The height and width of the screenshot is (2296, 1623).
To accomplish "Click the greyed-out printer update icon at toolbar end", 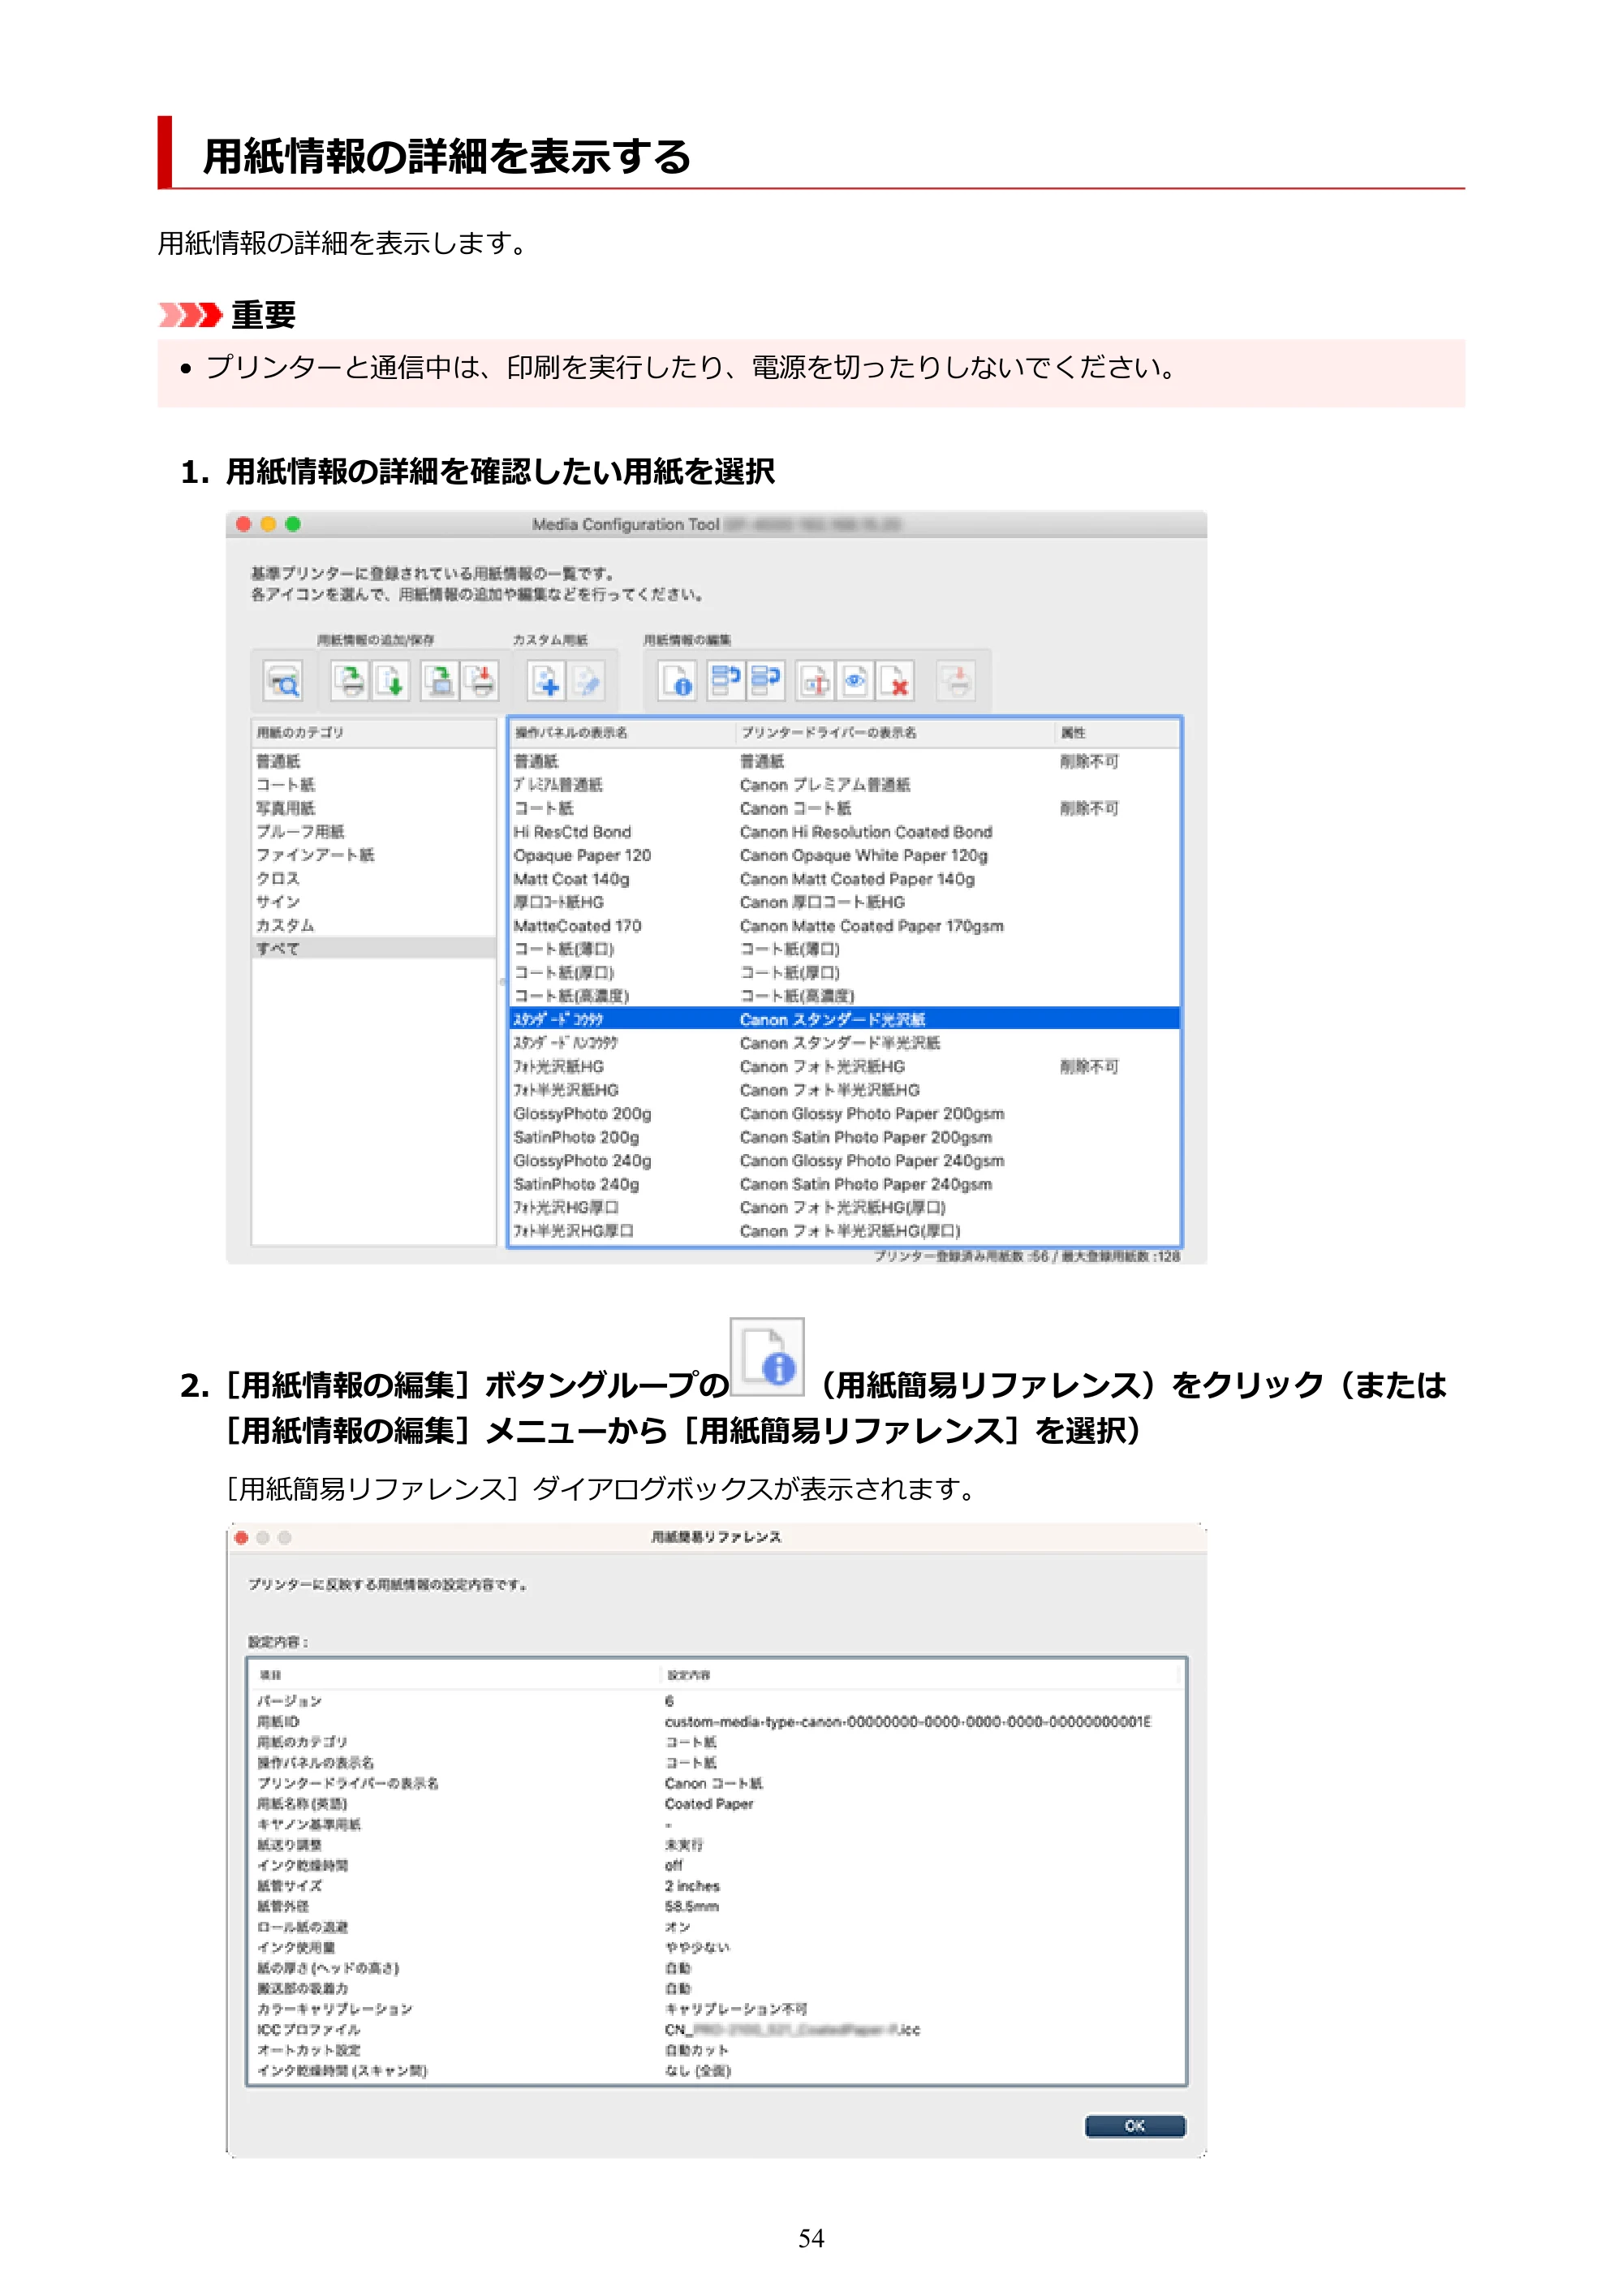I will click(956, 681).
